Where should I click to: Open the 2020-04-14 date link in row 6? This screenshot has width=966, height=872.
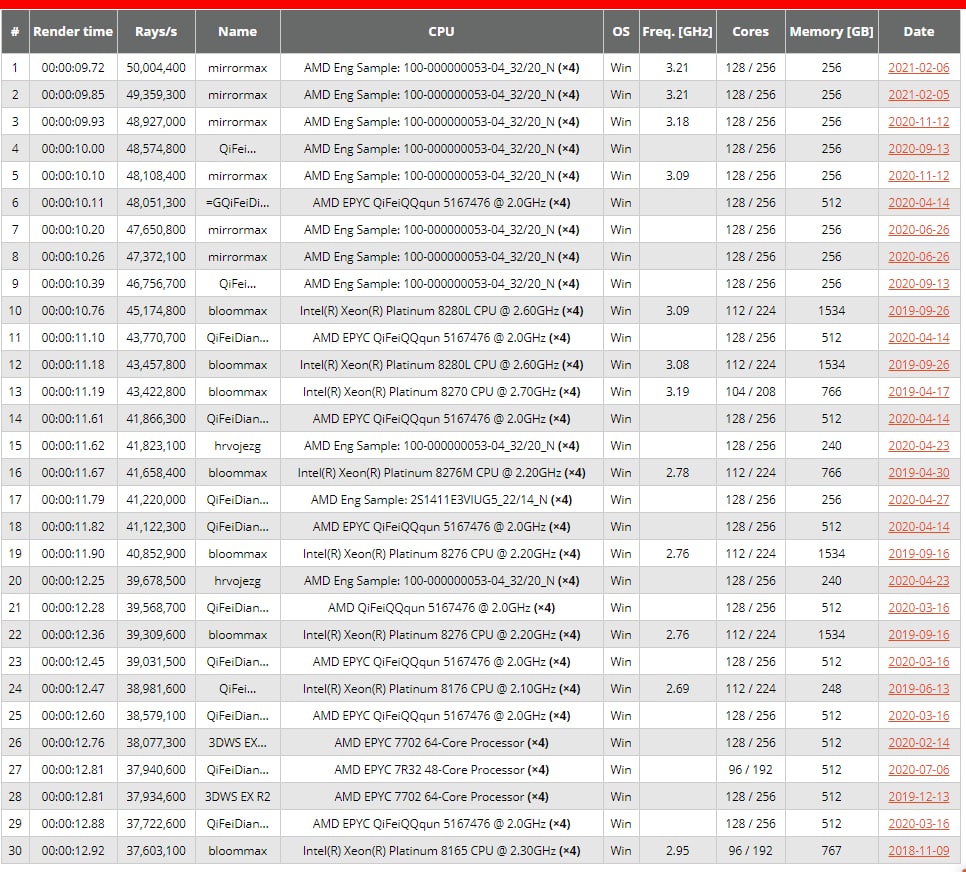click(919, 203)
